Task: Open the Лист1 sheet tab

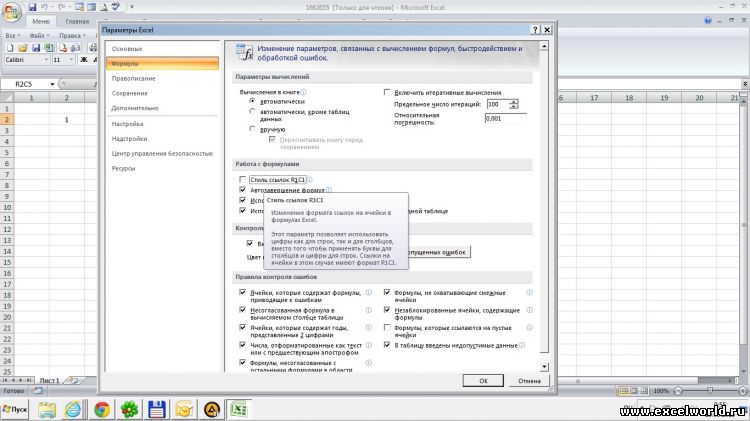Action: coord(49,380)
